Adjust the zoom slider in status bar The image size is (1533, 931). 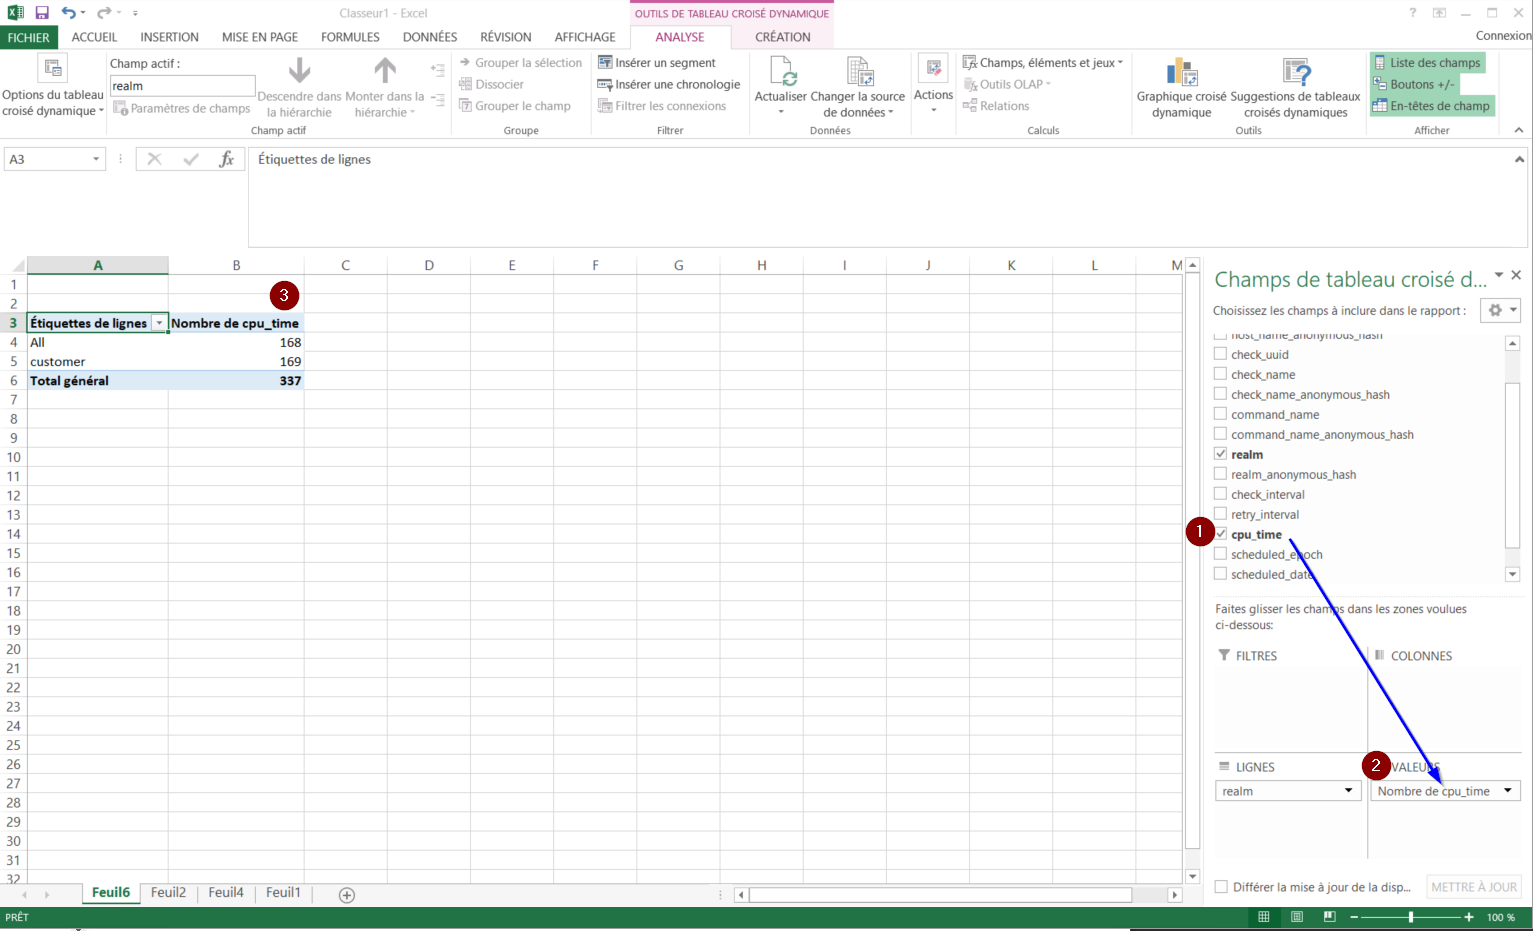pos(1411,917)
